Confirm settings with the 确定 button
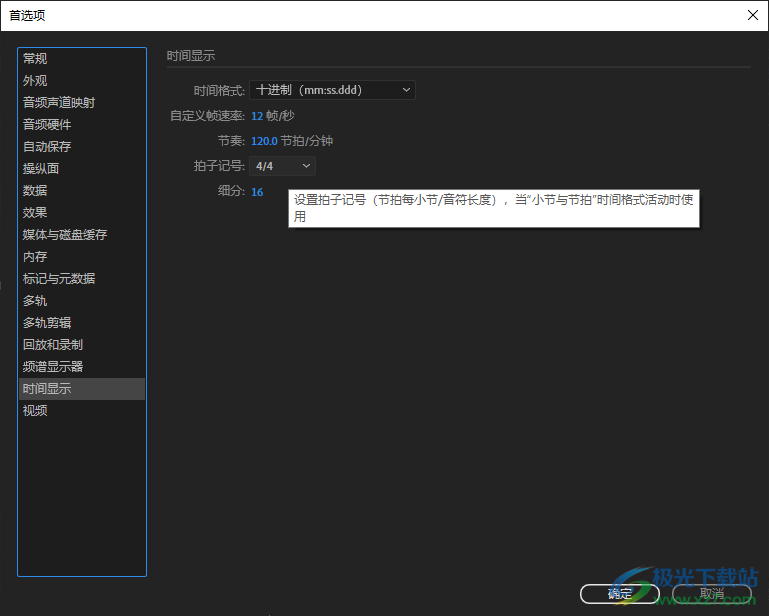This screenshot has height=616, width=769. pos(619,594)
